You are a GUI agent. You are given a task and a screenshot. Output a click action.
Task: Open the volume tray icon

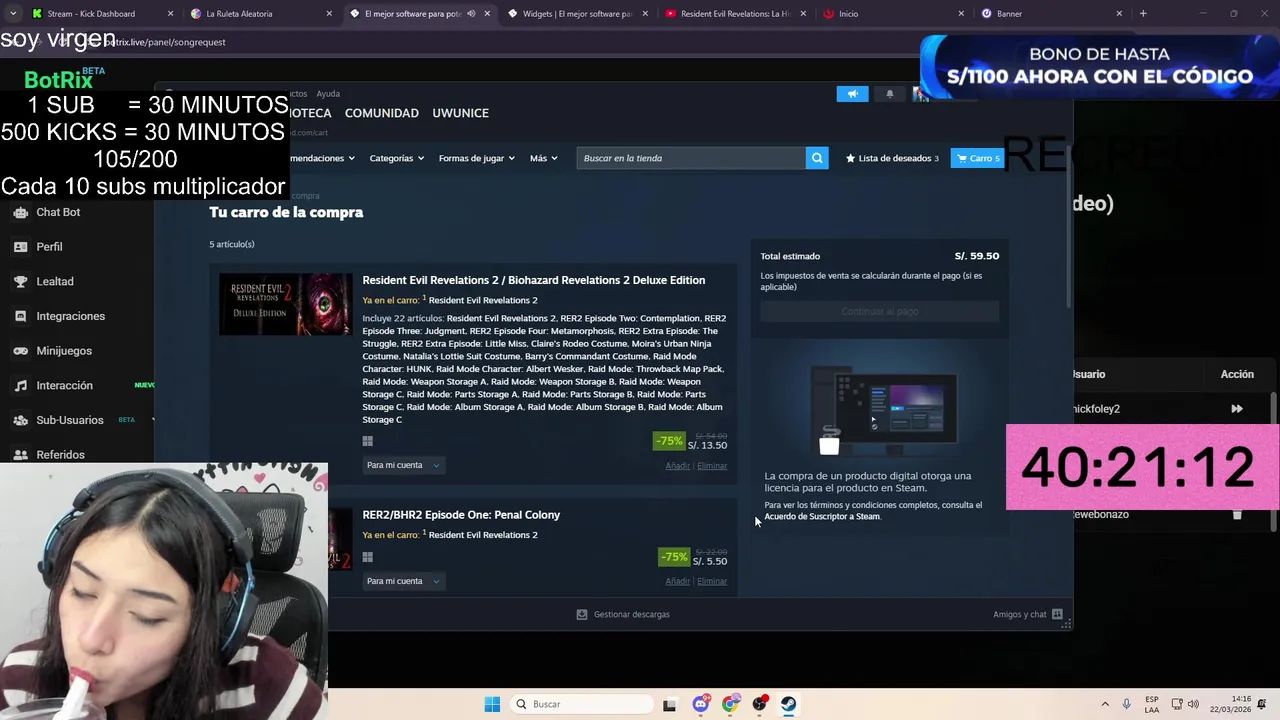[1193, 704]
